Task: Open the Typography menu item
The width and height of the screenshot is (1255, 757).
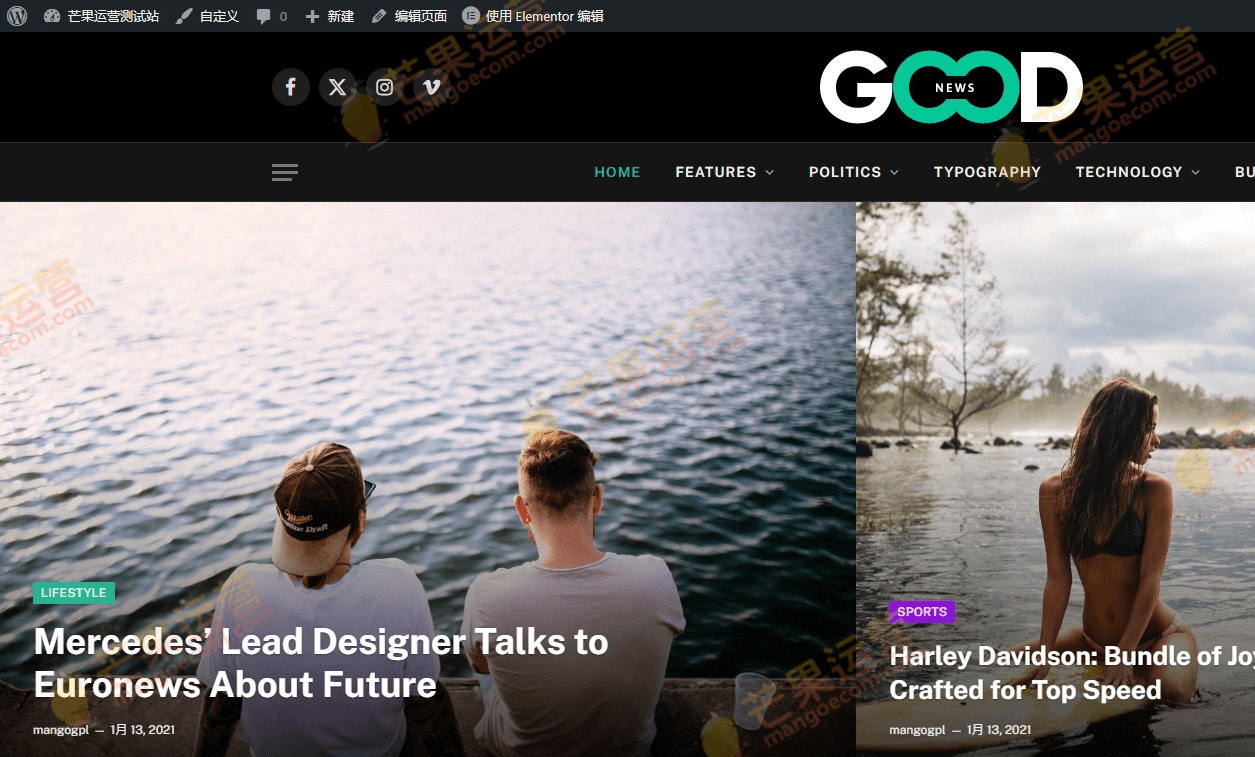Action: point(987,172)
